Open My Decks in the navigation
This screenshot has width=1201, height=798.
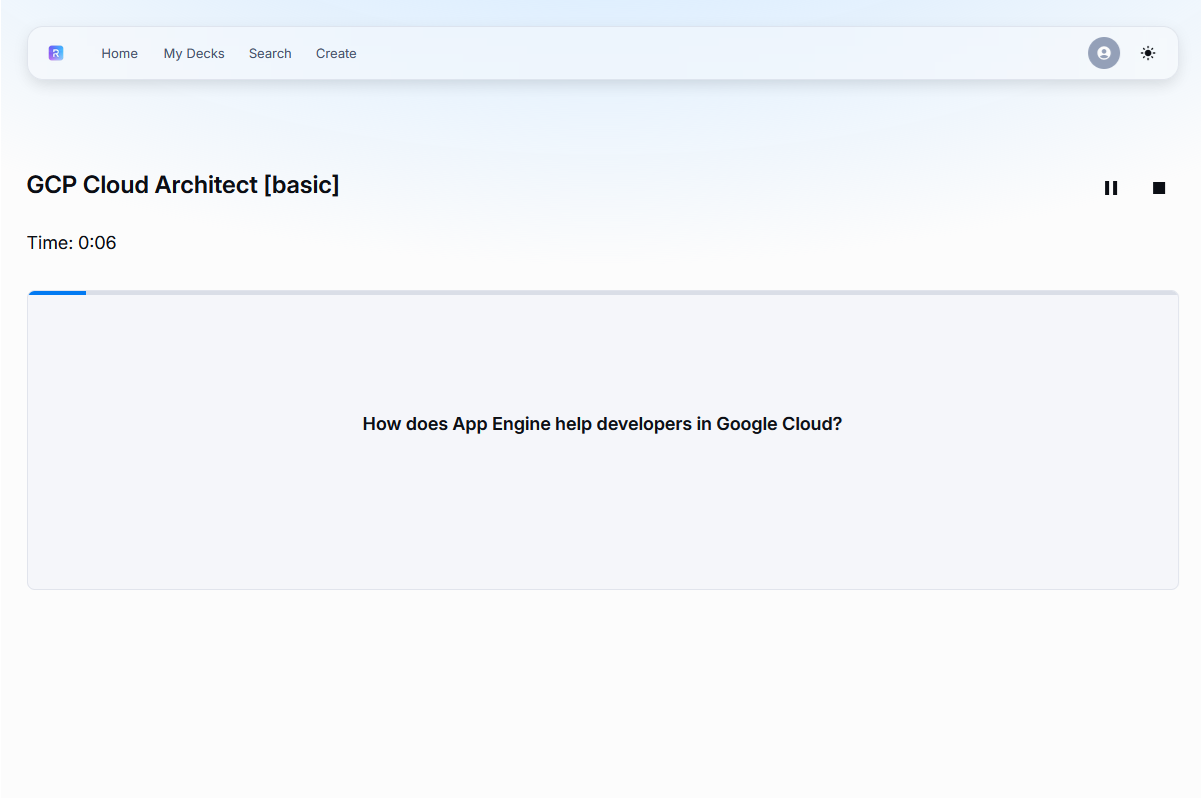[194, 53]
